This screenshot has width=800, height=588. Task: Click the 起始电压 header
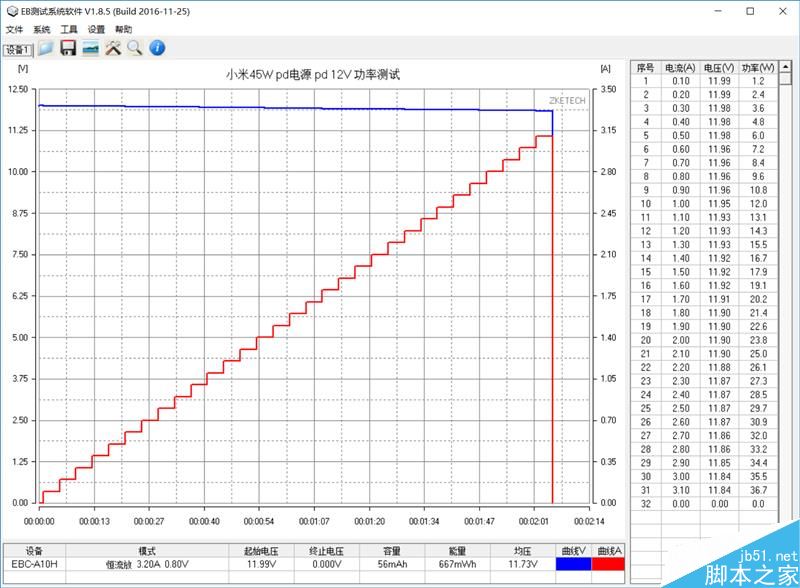pyautogui.click(x=261, y=551)
